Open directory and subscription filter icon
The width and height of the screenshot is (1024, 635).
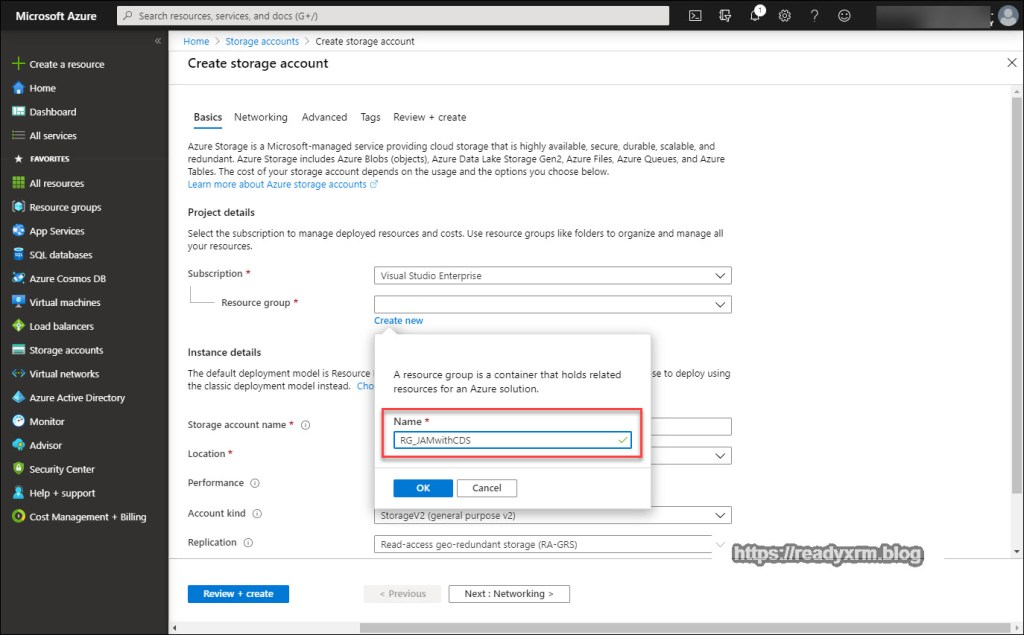point(726,16)
